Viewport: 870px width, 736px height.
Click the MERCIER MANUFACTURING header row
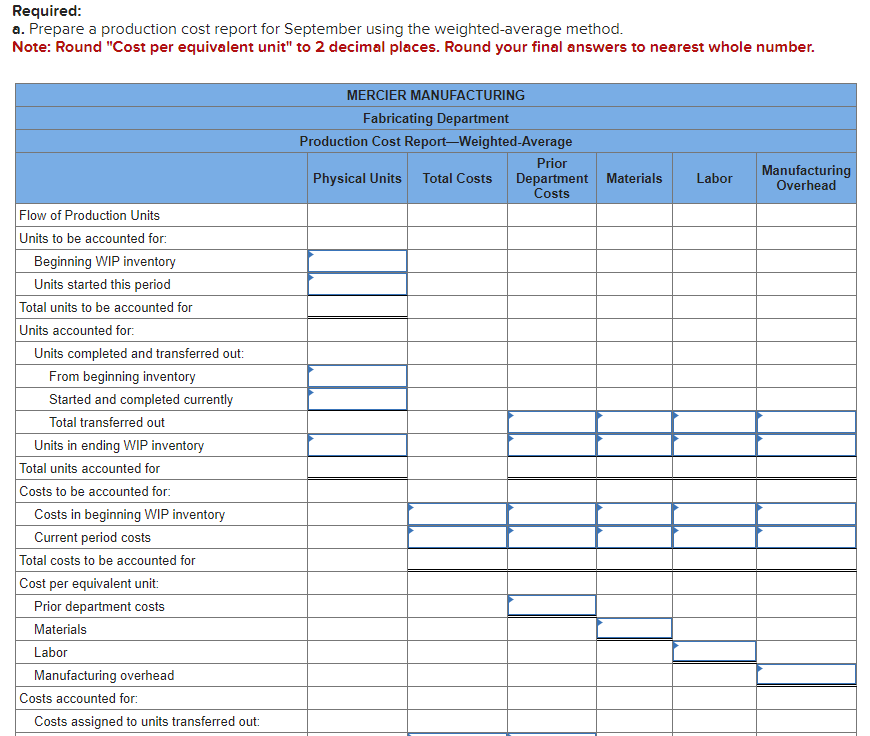click(x=435, y=95)
